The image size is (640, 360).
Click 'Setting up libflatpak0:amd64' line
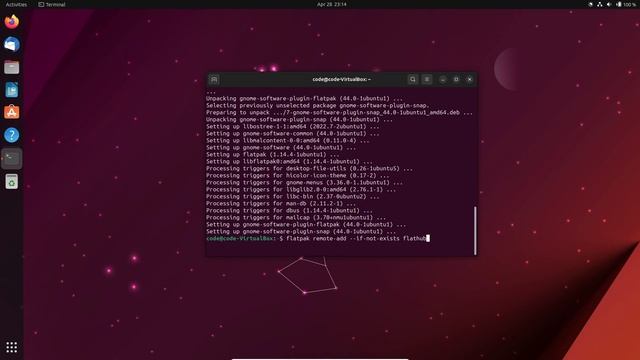289,162
